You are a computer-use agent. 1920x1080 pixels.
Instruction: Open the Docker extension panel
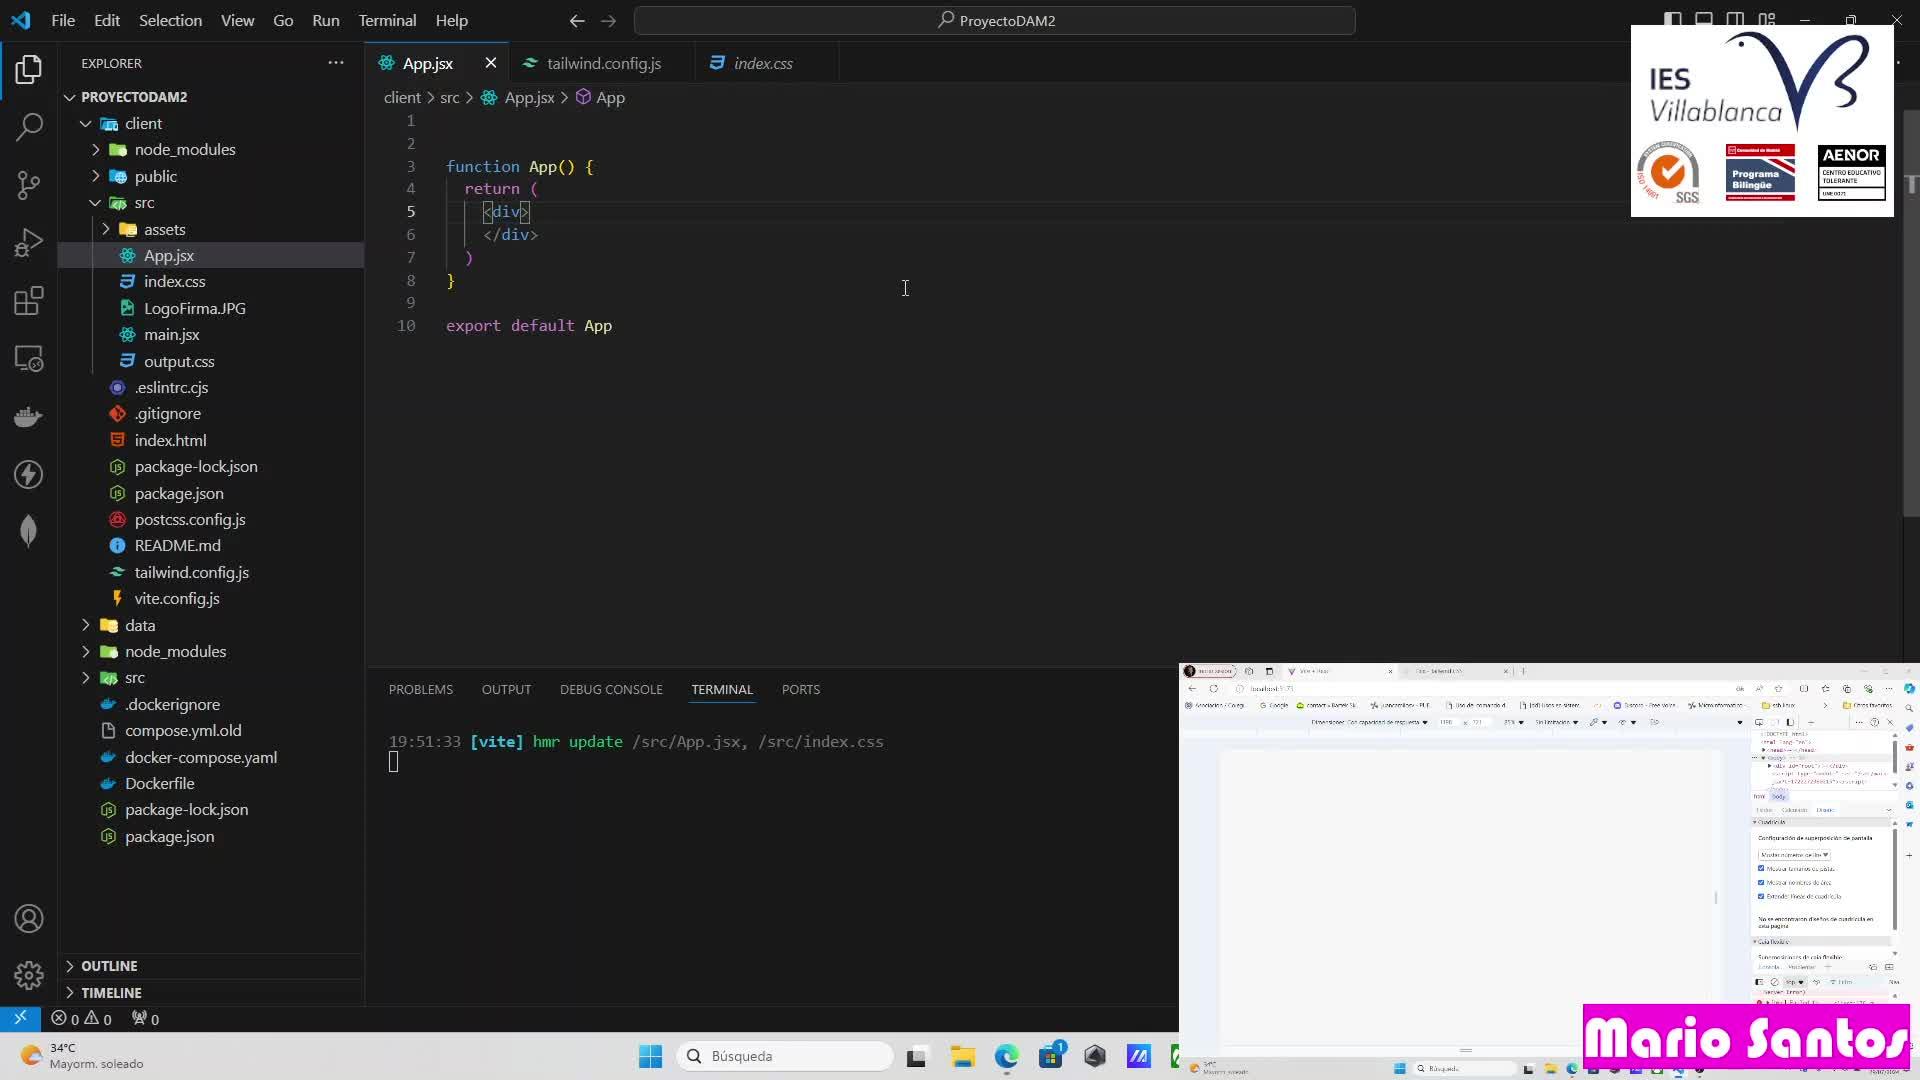[29, 416]
